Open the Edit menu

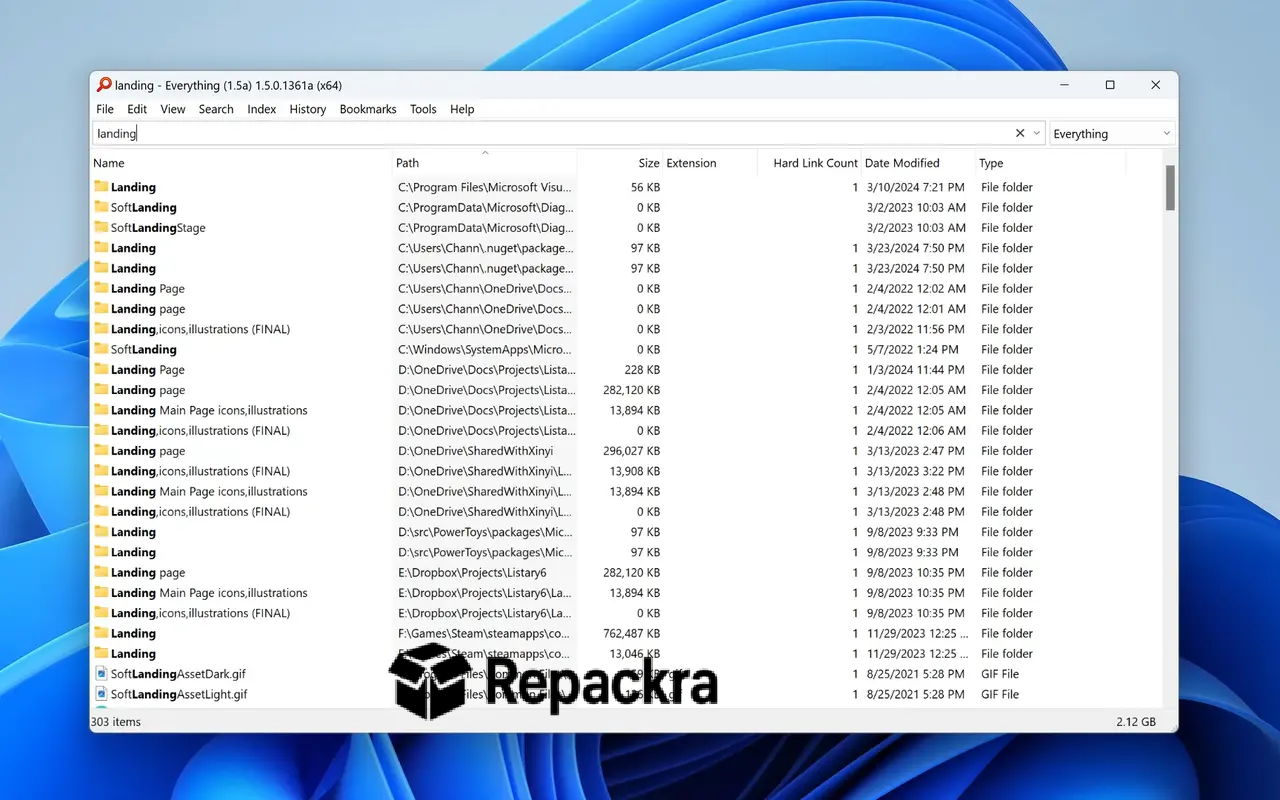(x=137, y=109)
